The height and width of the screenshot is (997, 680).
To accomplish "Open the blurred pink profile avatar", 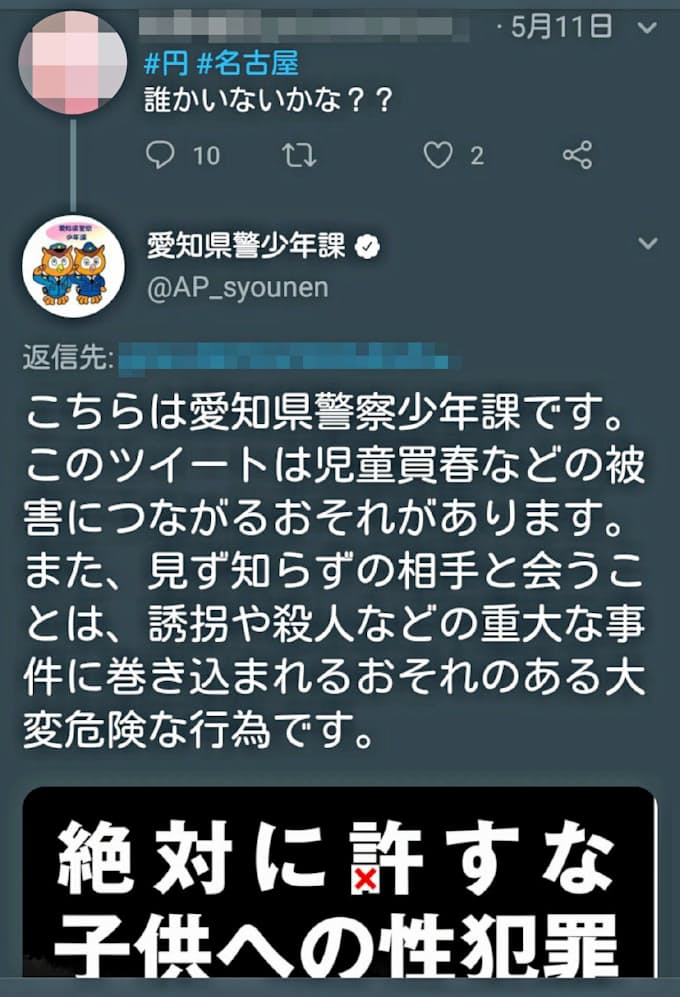I will (x=73, y=62).
